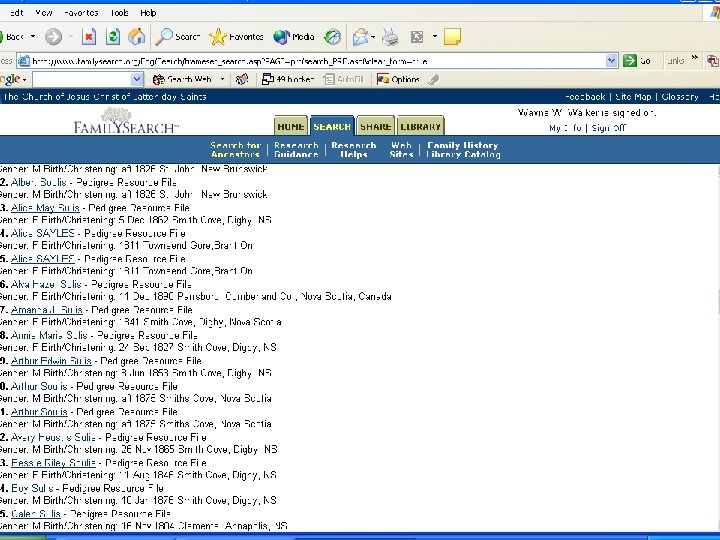Switch to the SEARCH tab
The image size is (720, 540).
(332, 126)
